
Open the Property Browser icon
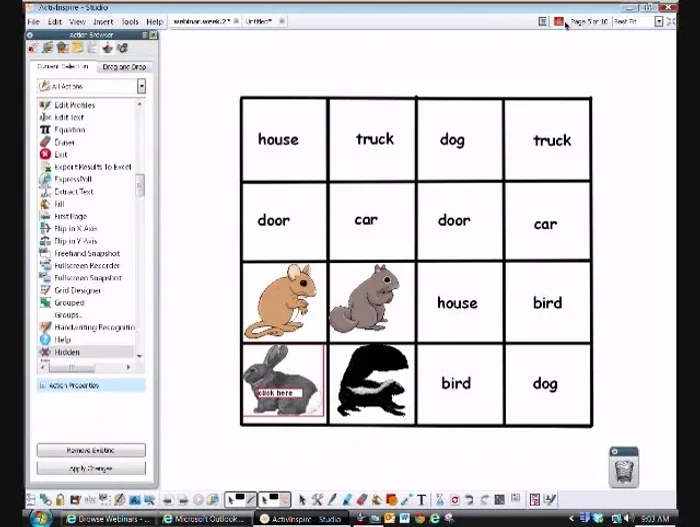pos(92,48)
